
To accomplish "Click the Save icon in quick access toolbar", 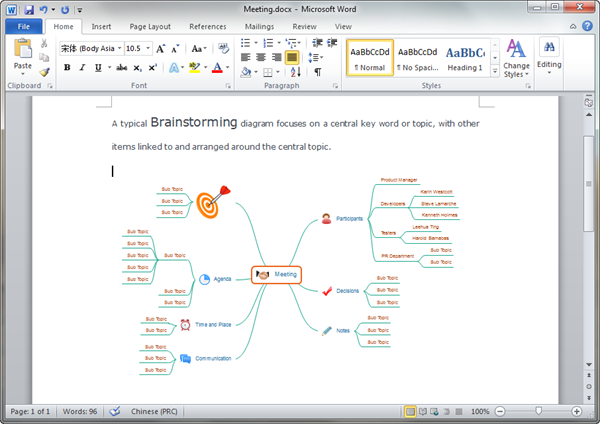I will [x=27, y=9].
